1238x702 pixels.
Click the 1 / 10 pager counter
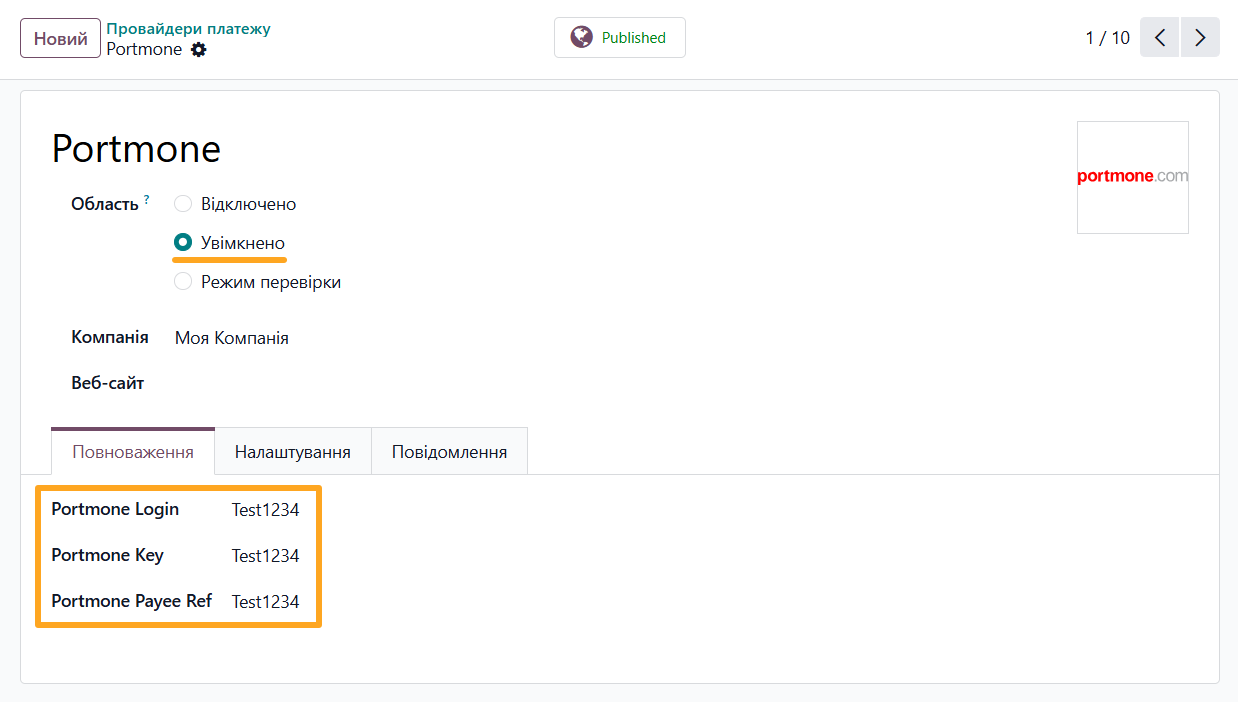[x=1108, y=38]
